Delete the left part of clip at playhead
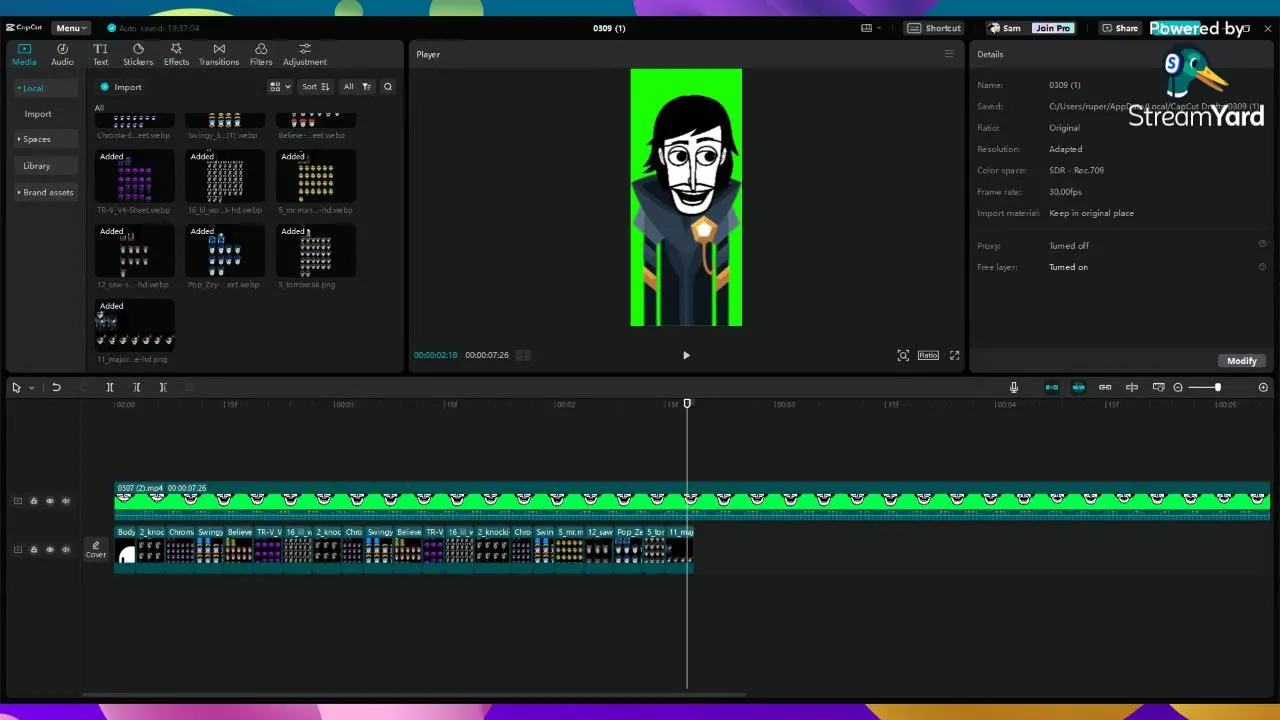Screen dimensions: 1280x720 point(137,387)
